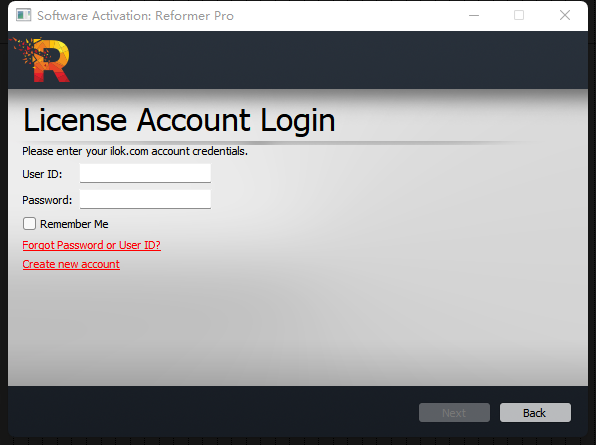The height and width of the screenshot is (445, 596).
Task: Focus the Password input field
Action: 145,200
